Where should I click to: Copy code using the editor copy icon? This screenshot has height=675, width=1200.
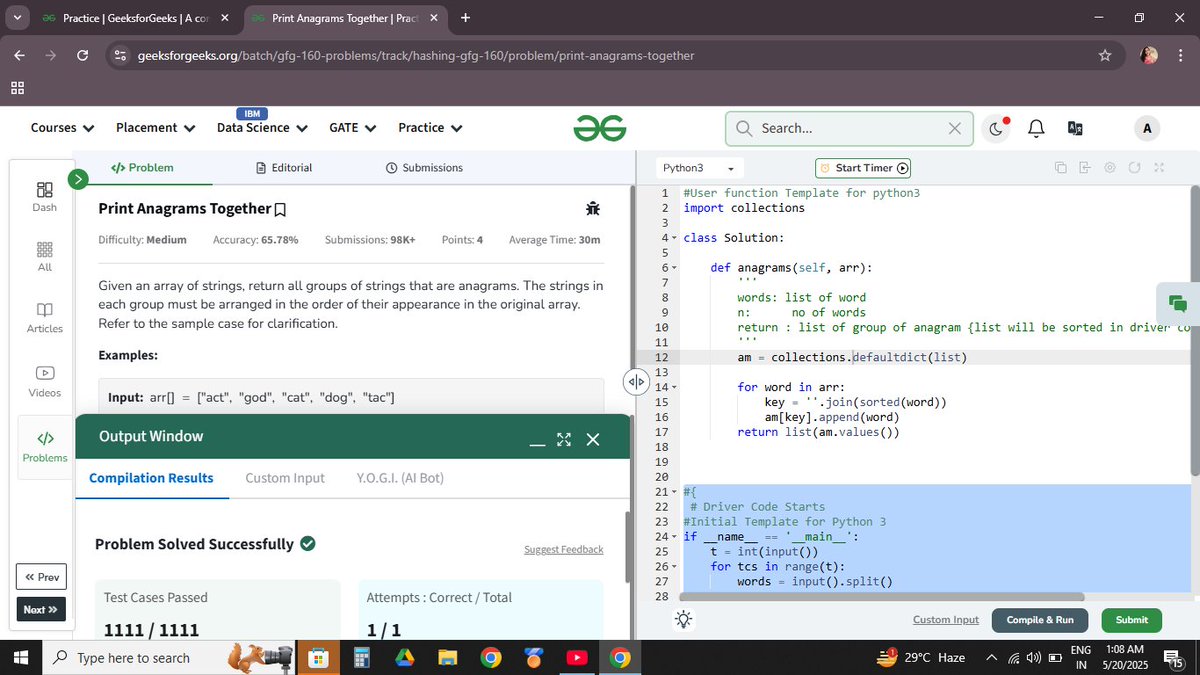click(x=1060, y=168)
